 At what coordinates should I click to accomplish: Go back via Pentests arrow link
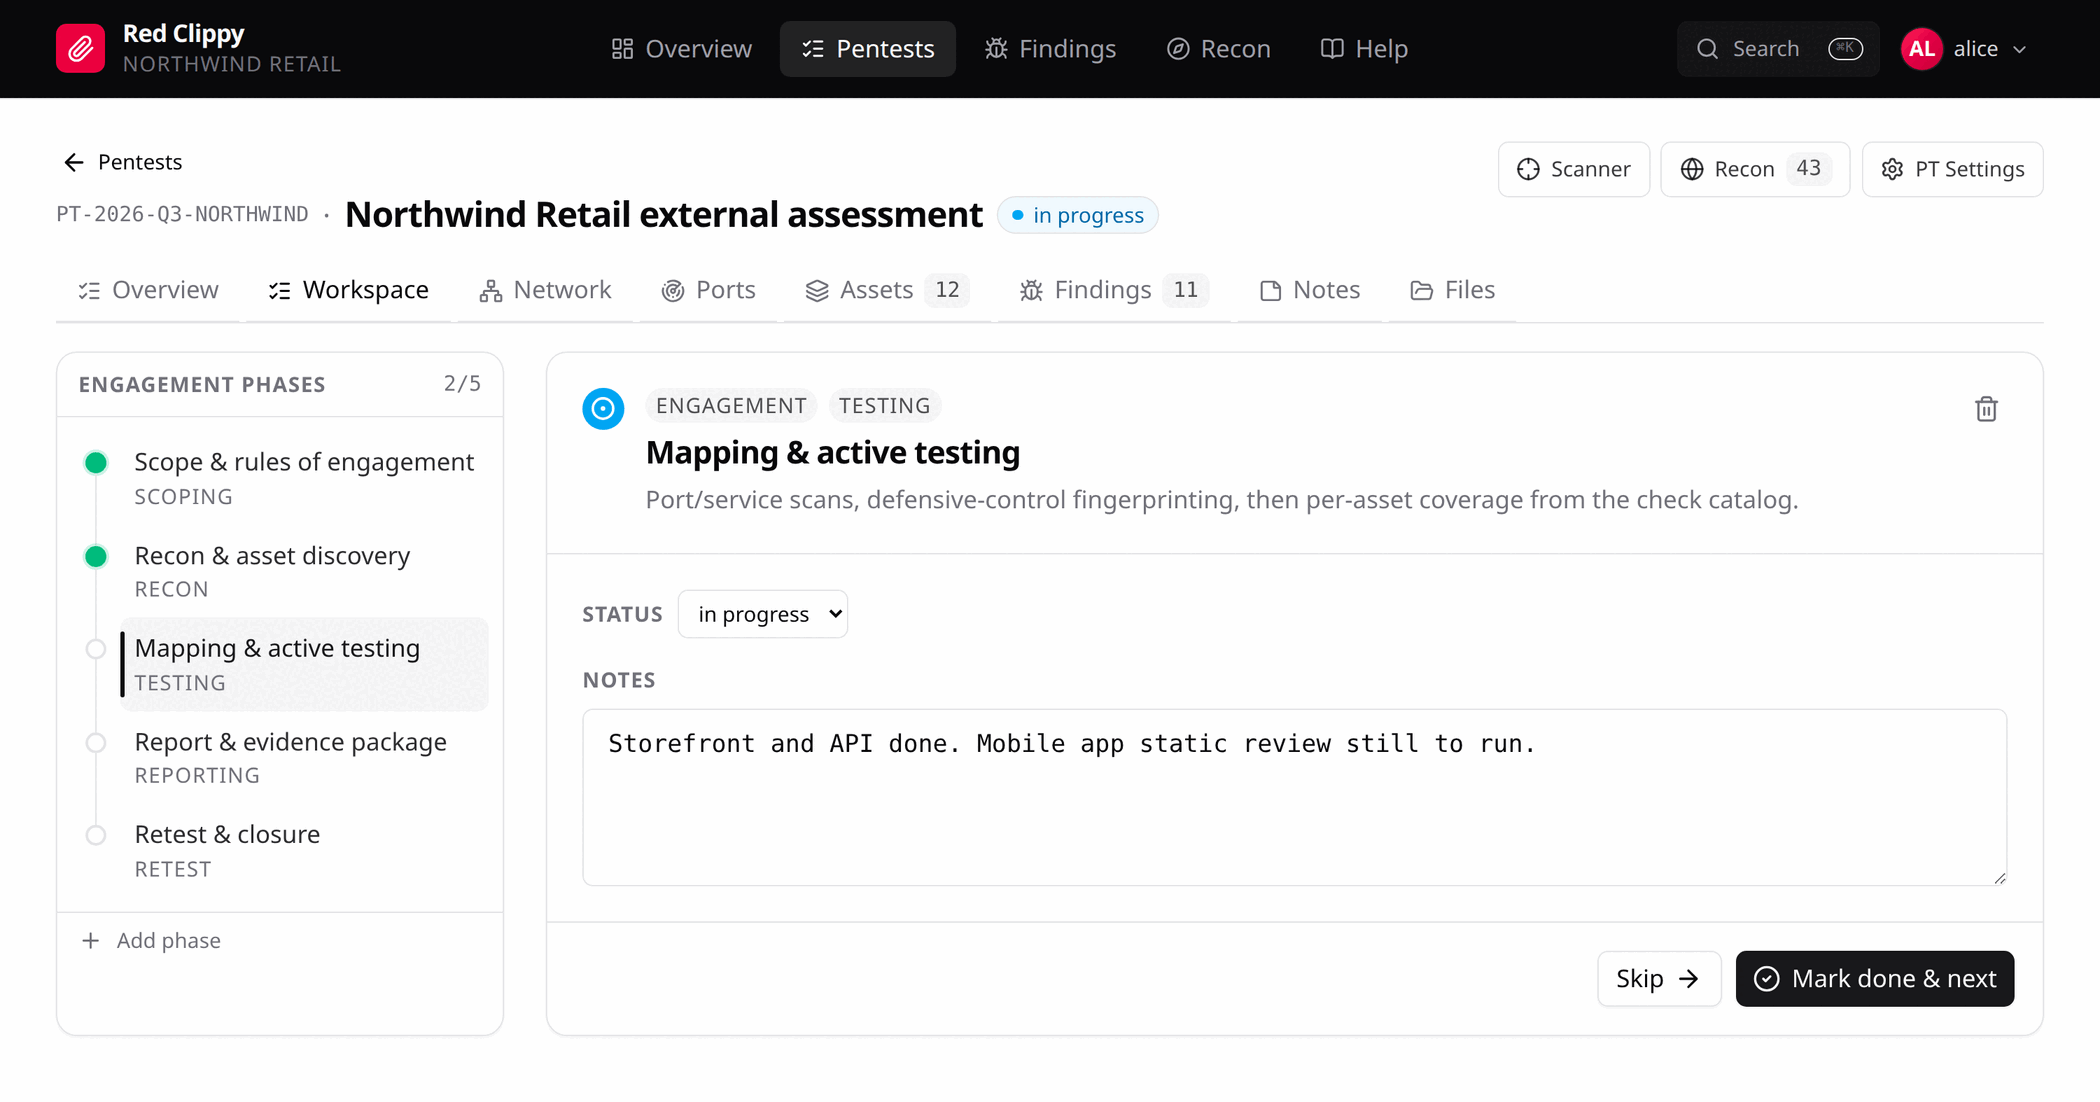tap(122, 162)
